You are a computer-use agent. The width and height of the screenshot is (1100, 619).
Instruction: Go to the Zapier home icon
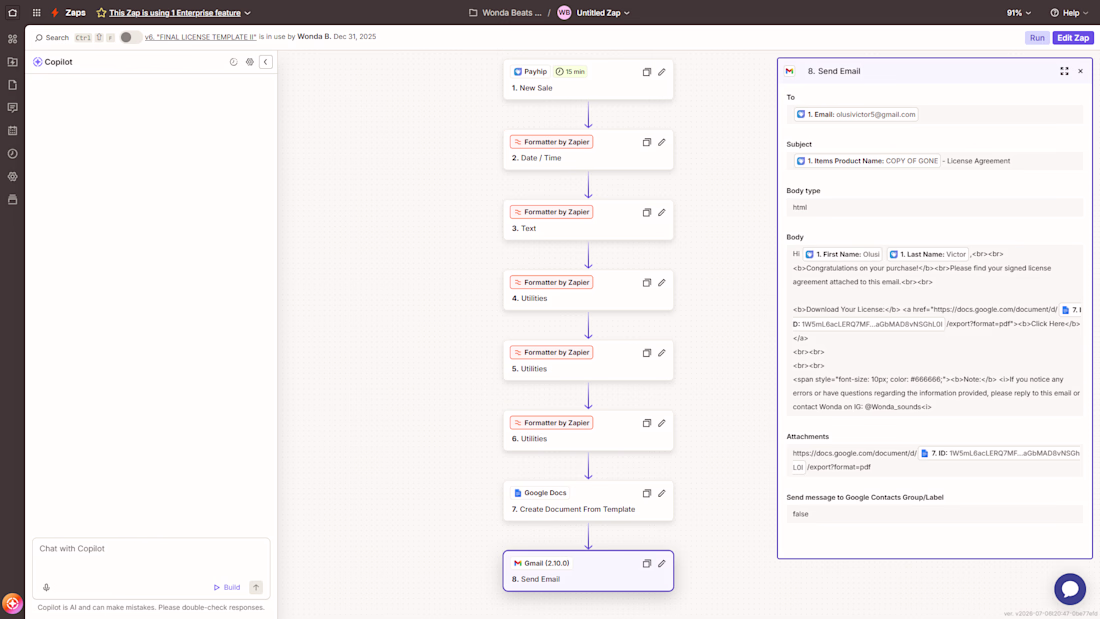click(13, 13)
